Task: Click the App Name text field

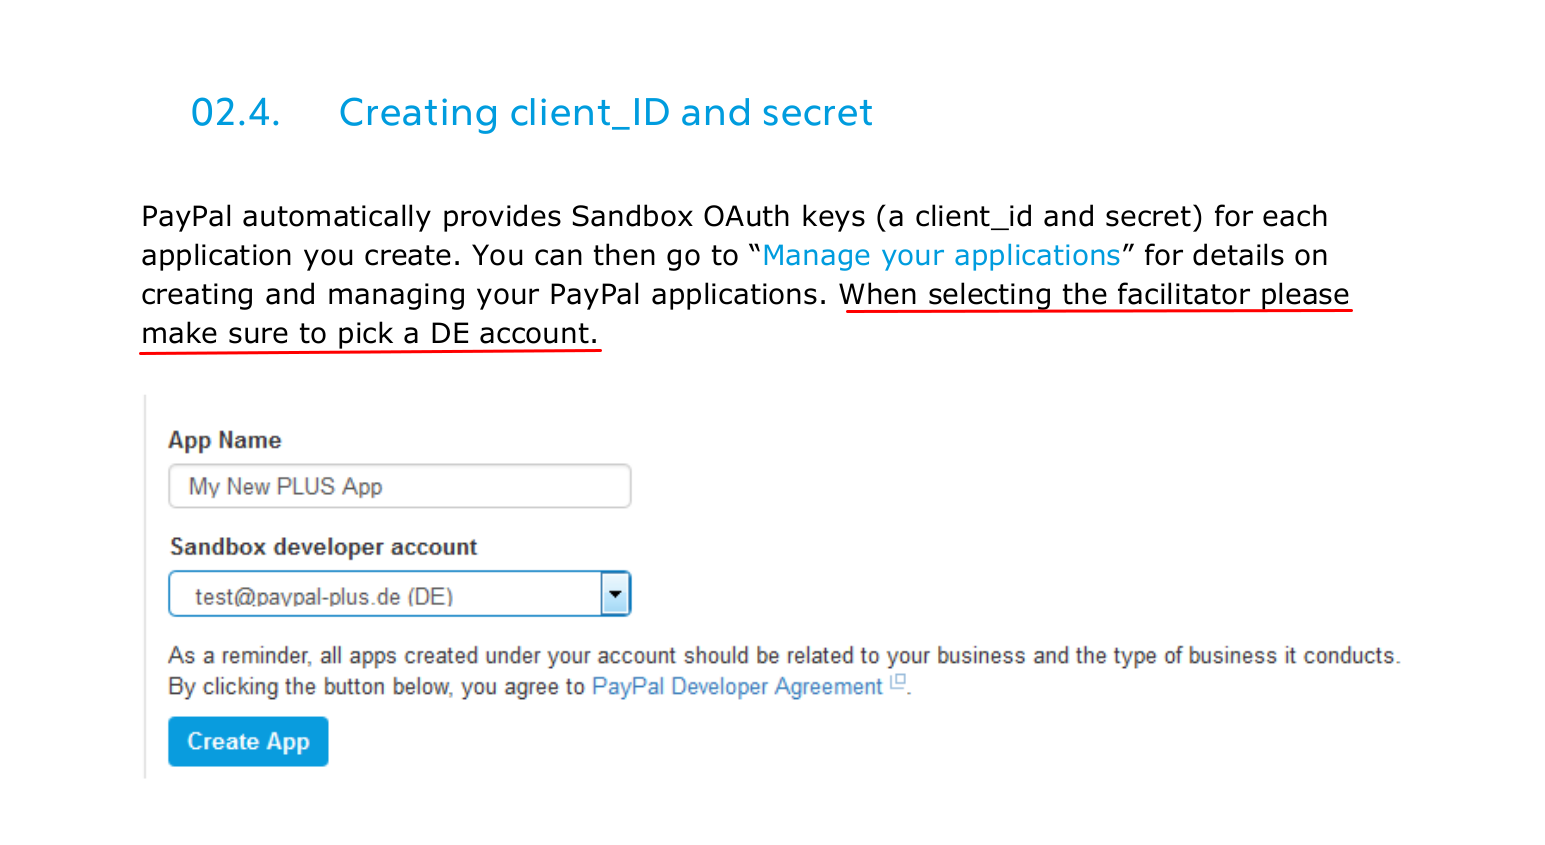Action: click(399, 487)
